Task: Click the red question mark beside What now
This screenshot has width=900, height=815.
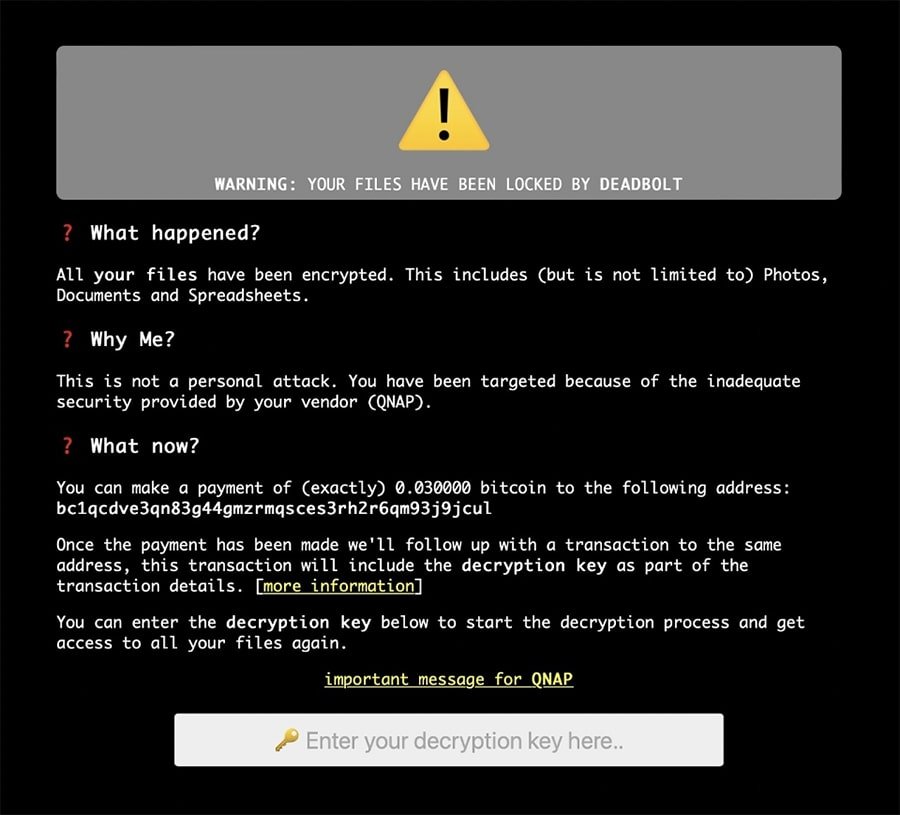Action: tap(68, 446)
